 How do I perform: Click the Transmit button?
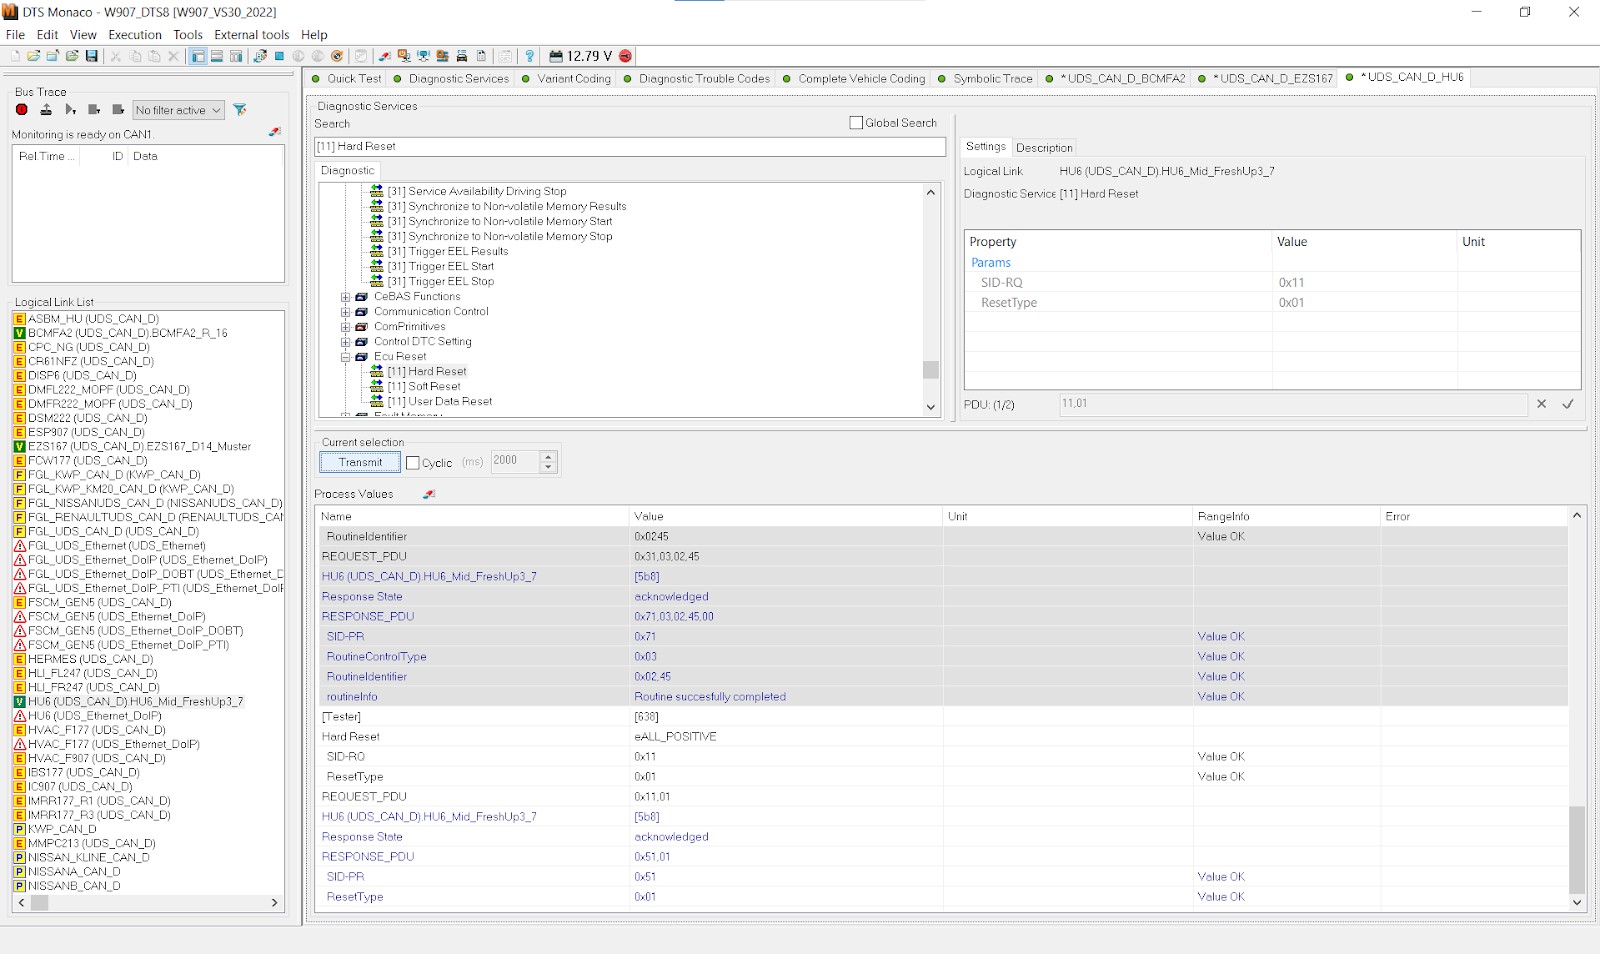tap(360, 462)
